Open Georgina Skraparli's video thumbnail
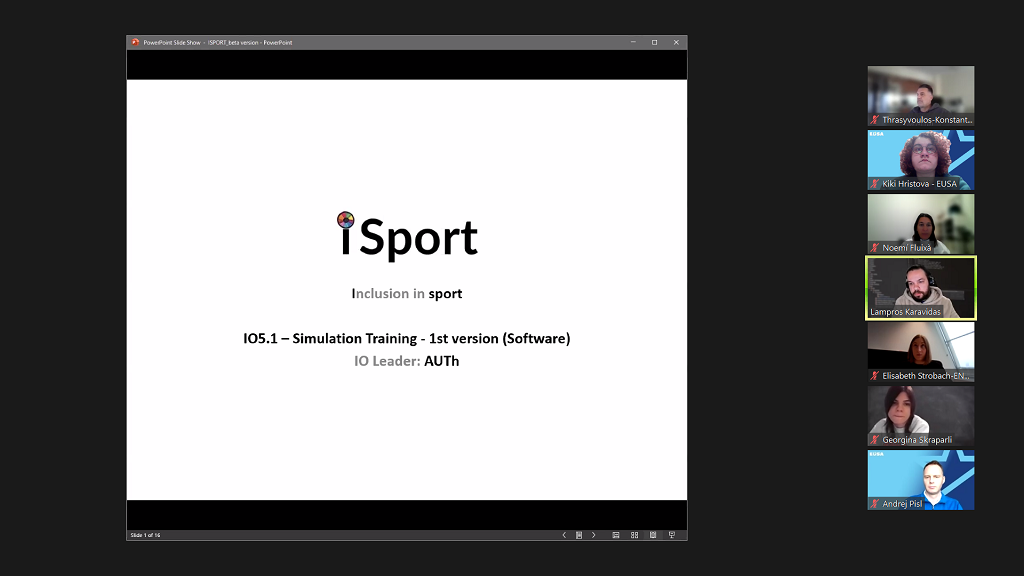This screenshot has width=1024, height=576. tap(920, 416)
